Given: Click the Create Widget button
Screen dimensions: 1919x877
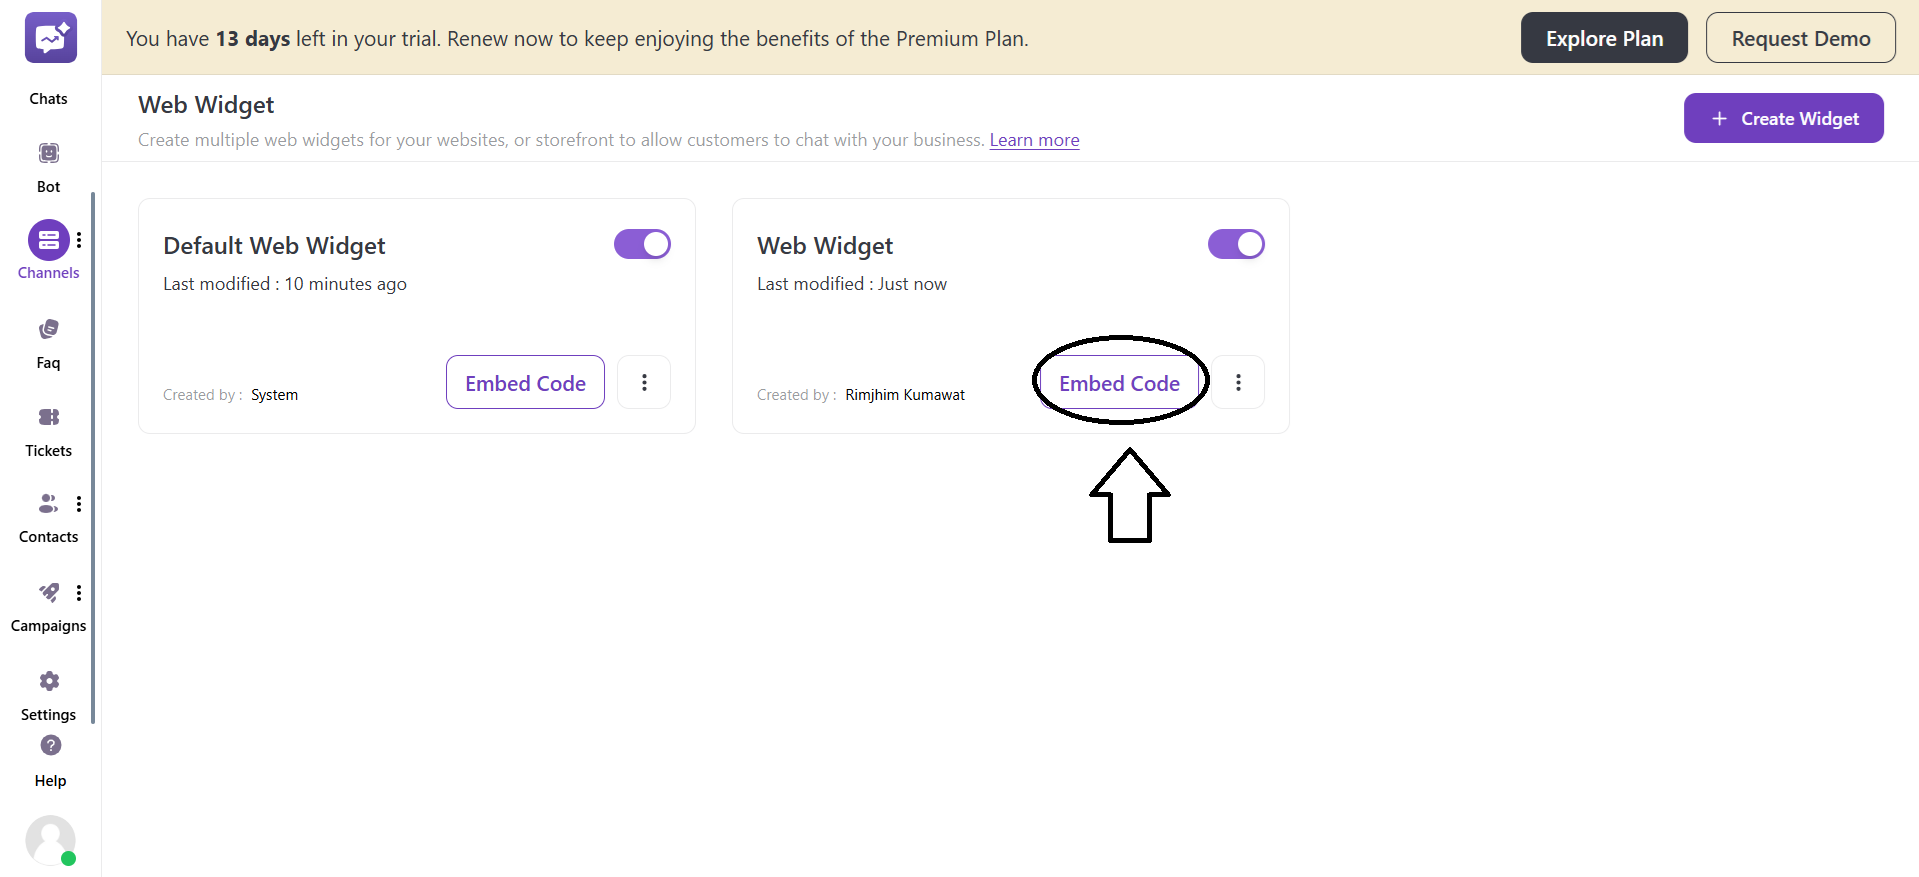Looking at the screenshot, I should (x=1783, y=118).
